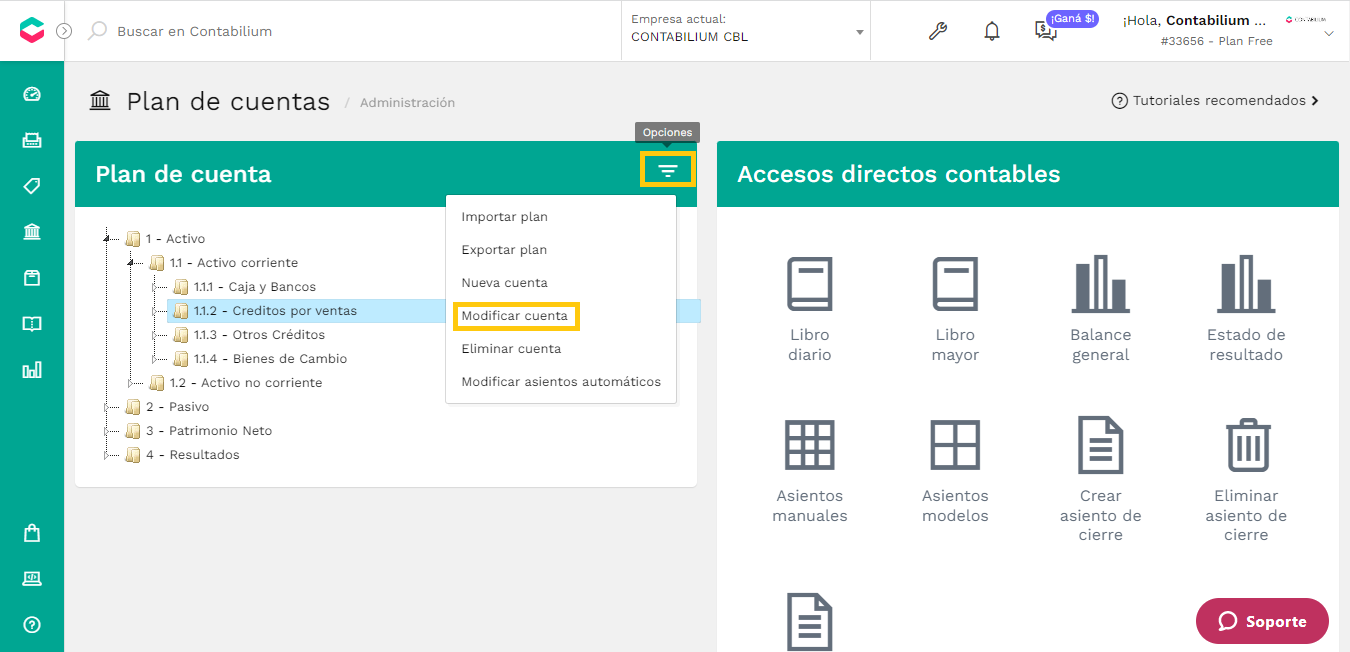Open the Balance general chart icon
This screenshot has height=652, width=1350.
[1101, 284]
